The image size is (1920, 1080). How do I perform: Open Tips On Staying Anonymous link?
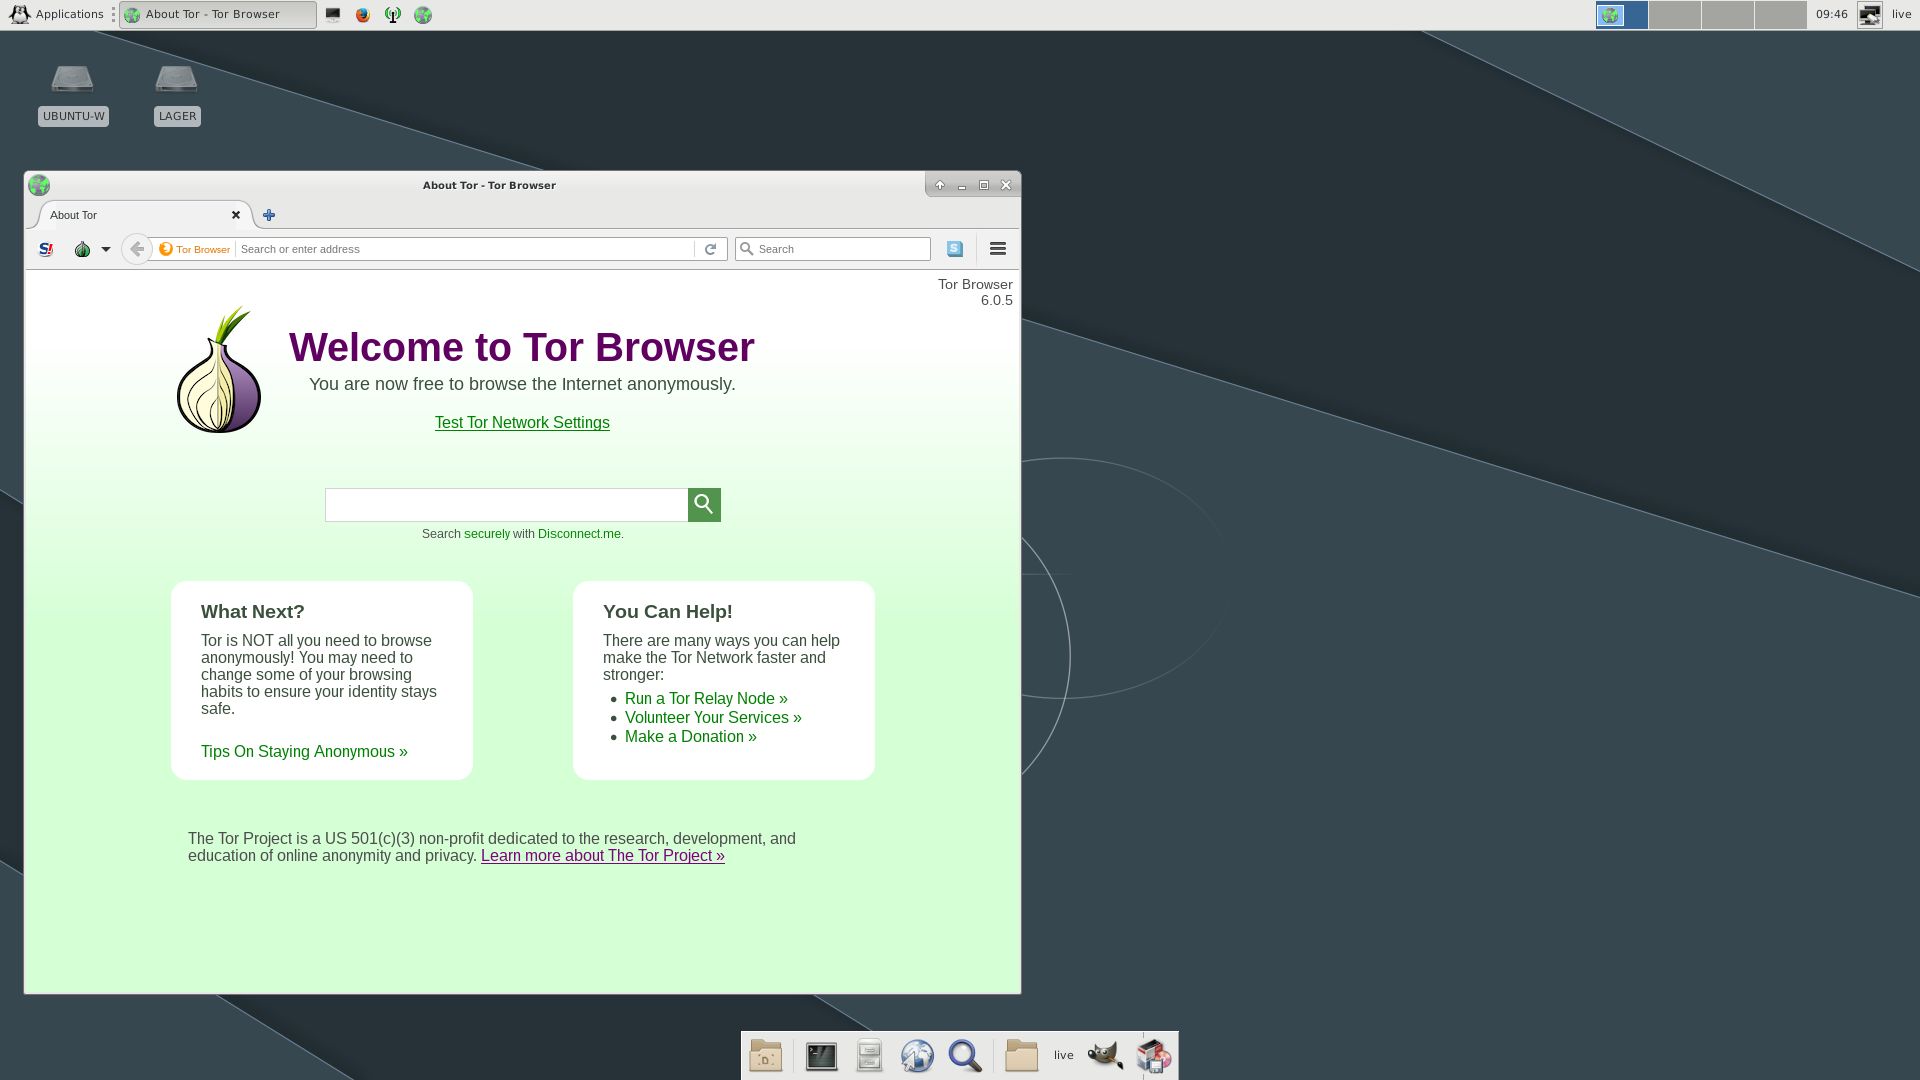[304, 752]
